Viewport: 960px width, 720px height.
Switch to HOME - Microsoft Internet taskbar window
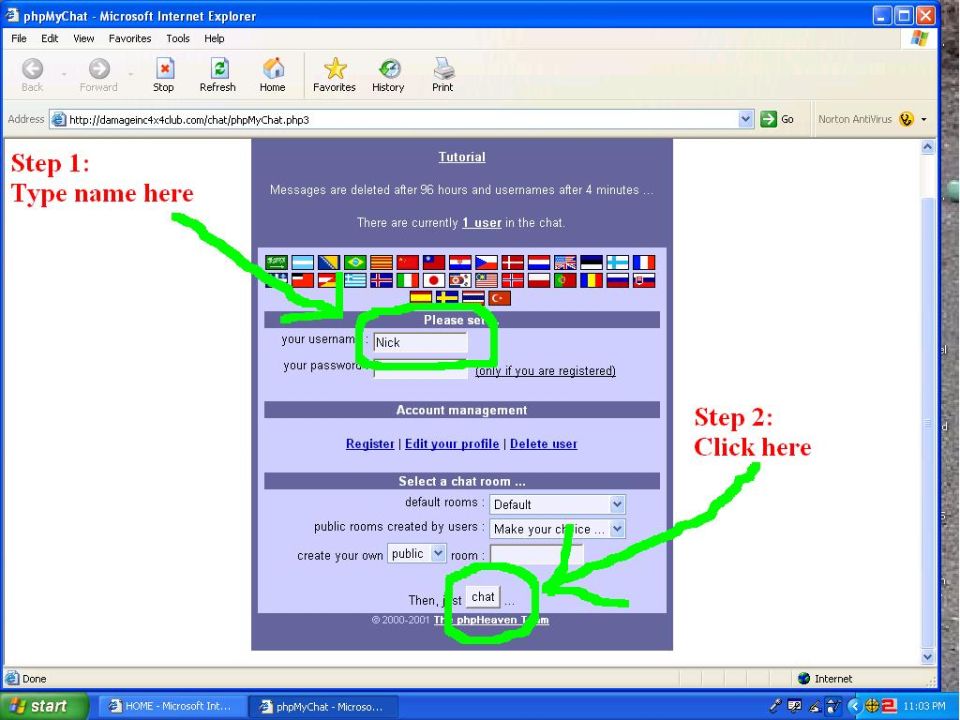(171, 707)
